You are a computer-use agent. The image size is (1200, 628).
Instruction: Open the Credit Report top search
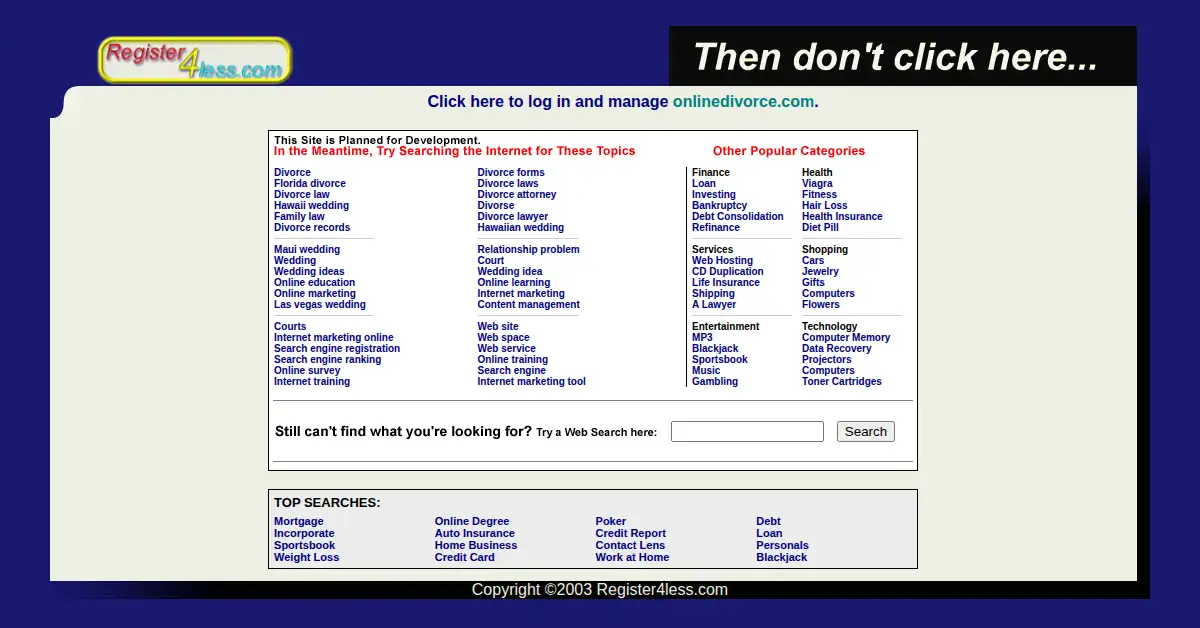pos(631,534)
